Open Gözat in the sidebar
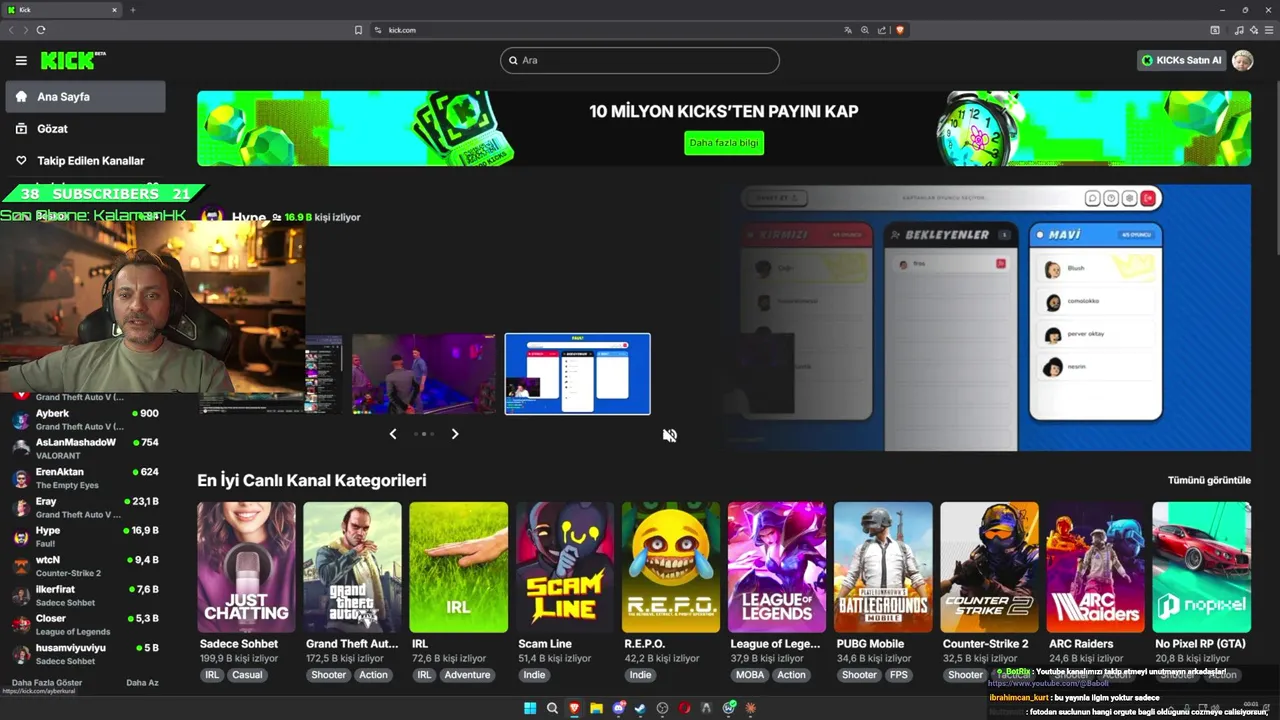 tap(86, 129)
